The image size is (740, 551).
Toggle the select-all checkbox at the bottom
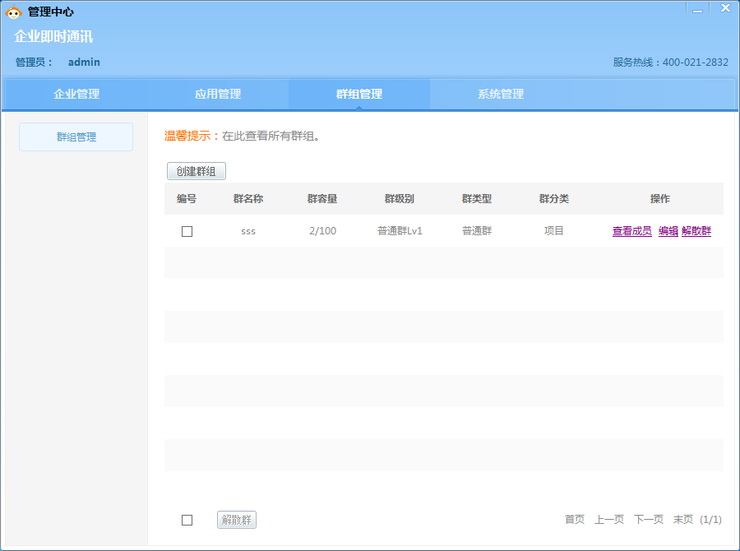coord(187,520)
